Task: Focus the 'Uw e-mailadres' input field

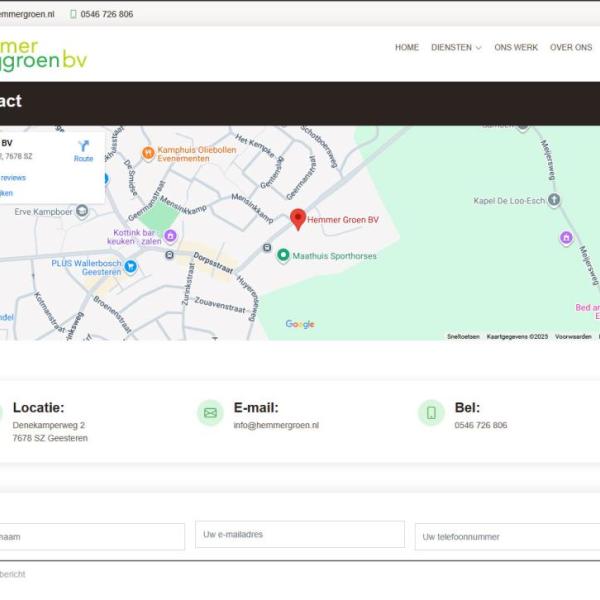Action: (x=299, y=535)
